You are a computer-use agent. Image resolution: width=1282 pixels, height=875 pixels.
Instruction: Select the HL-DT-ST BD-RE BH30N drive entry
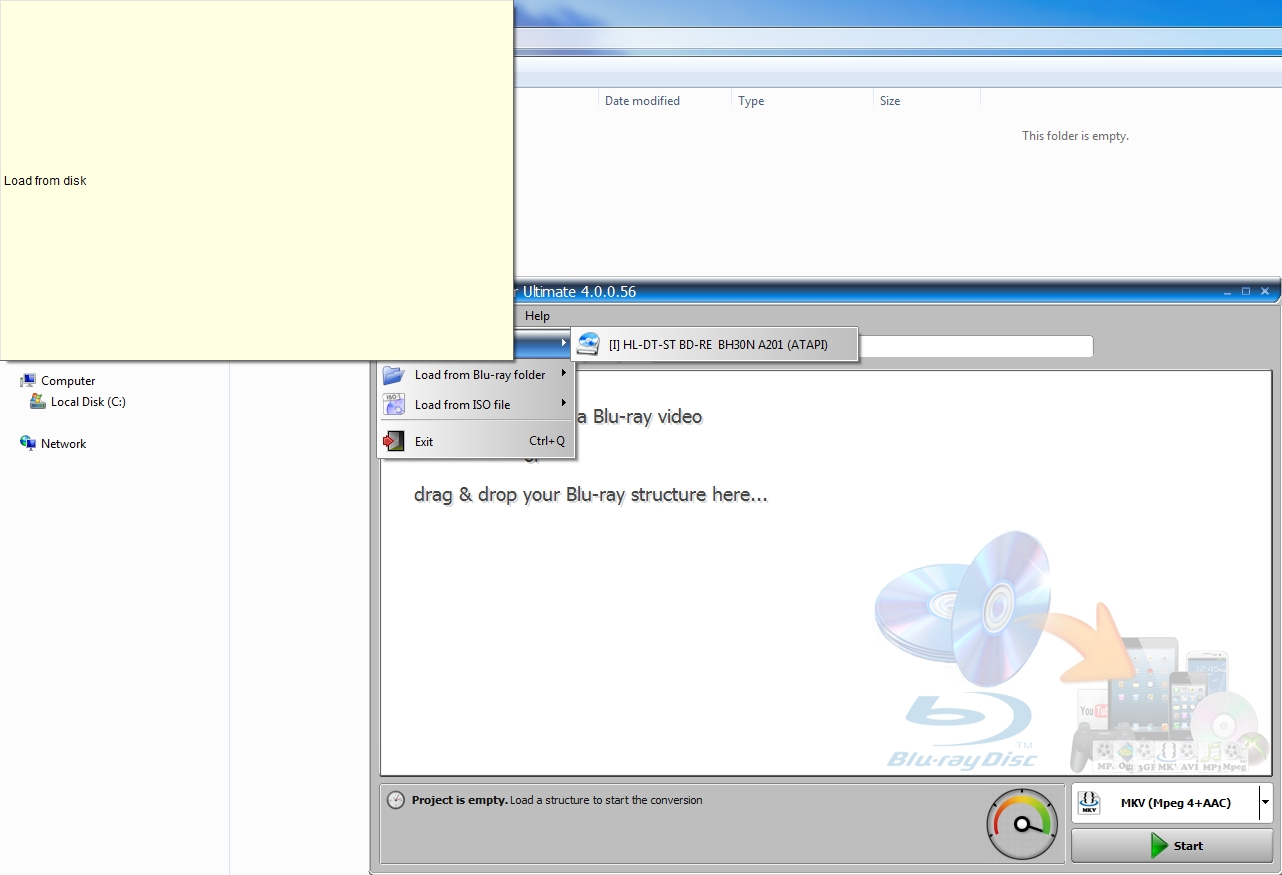coord(714,345)
